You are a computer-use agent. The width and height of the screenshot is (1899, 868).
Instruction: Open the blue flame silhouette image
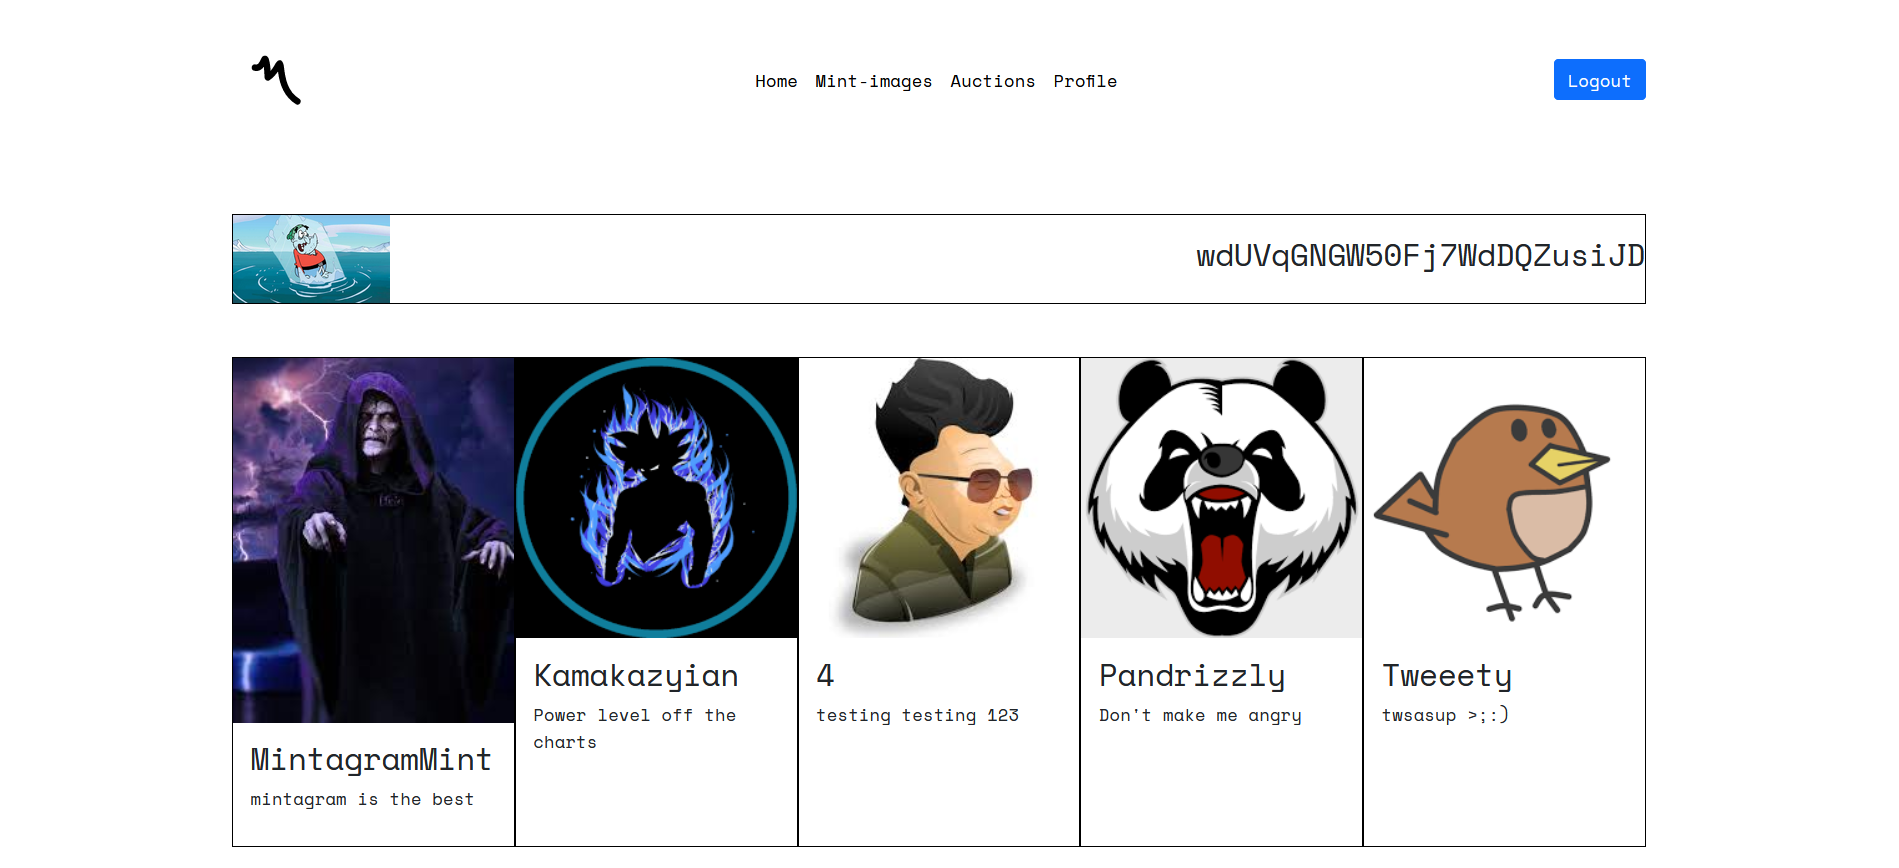point(657,498)
